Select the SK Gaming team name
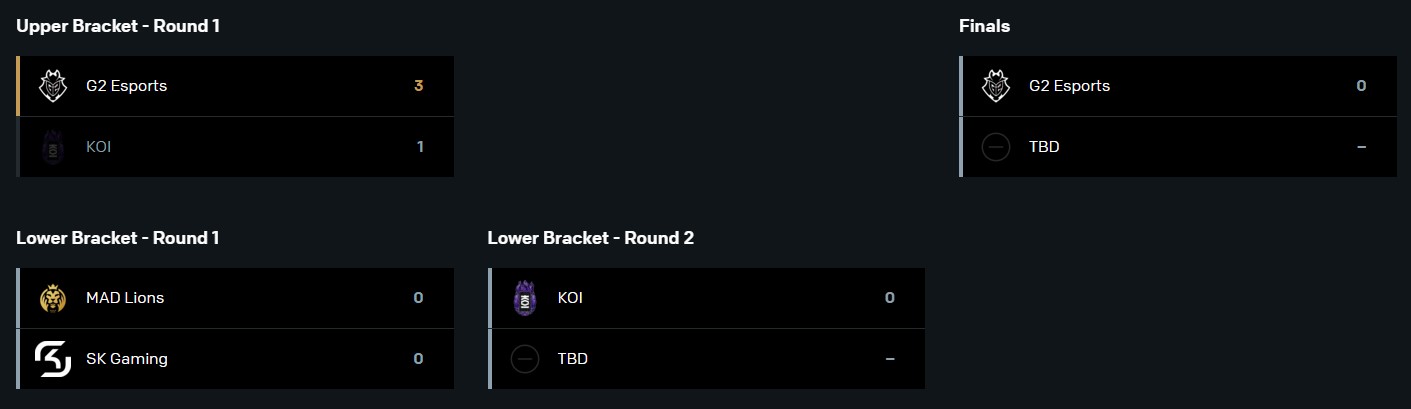This screenshot has width=1411, height=409. point(127,359)
